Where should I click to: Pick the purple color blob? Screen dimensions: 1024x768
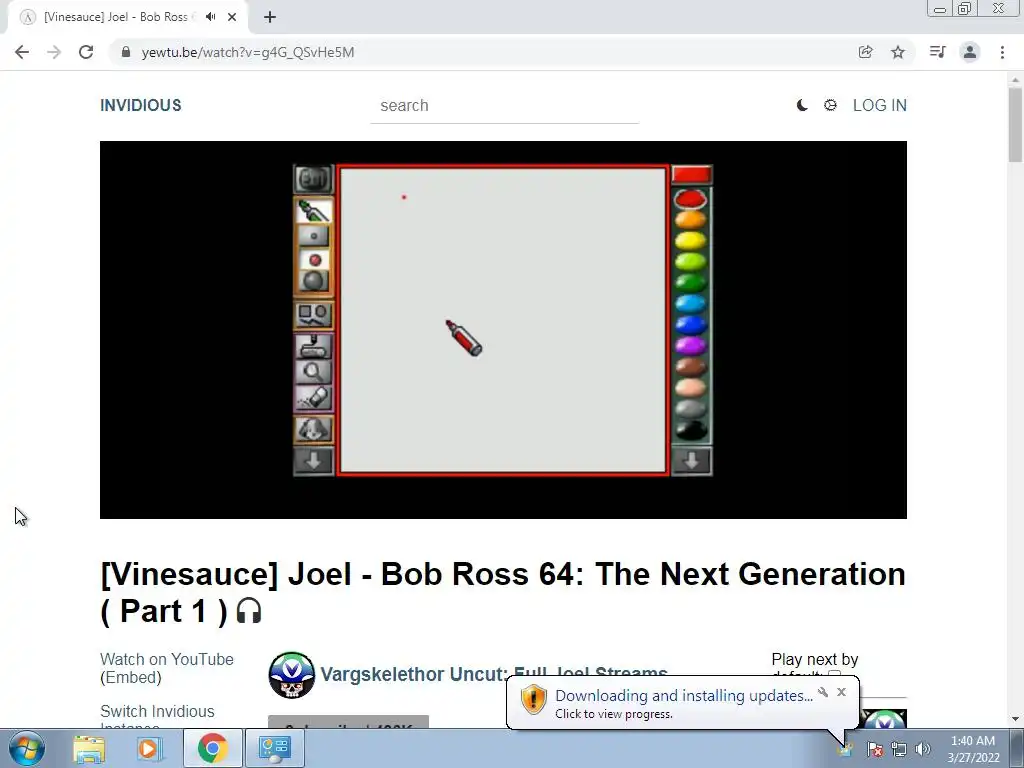coord(690,345)
